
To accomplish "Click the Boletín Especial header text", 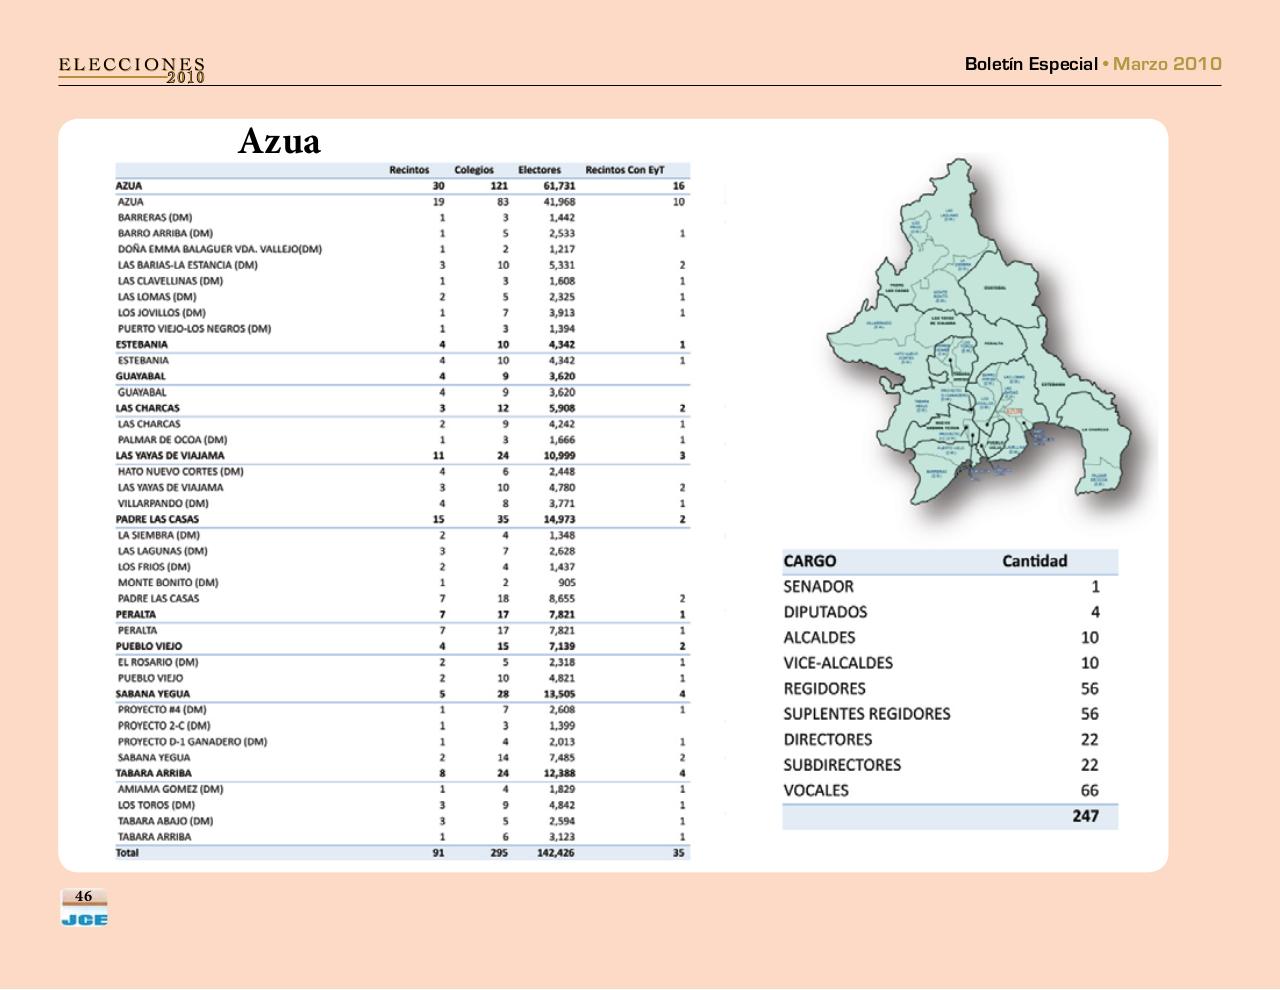I will (x=1030, y=64).
